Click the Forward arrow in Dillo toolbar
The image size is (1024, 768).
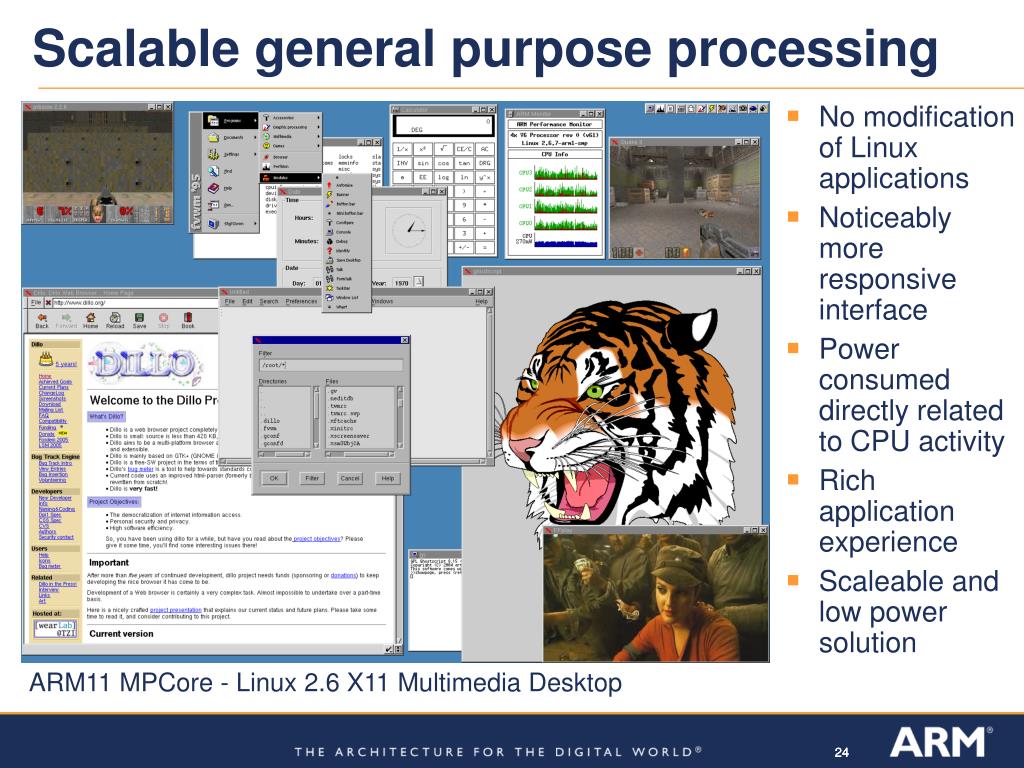click(66, 320)
